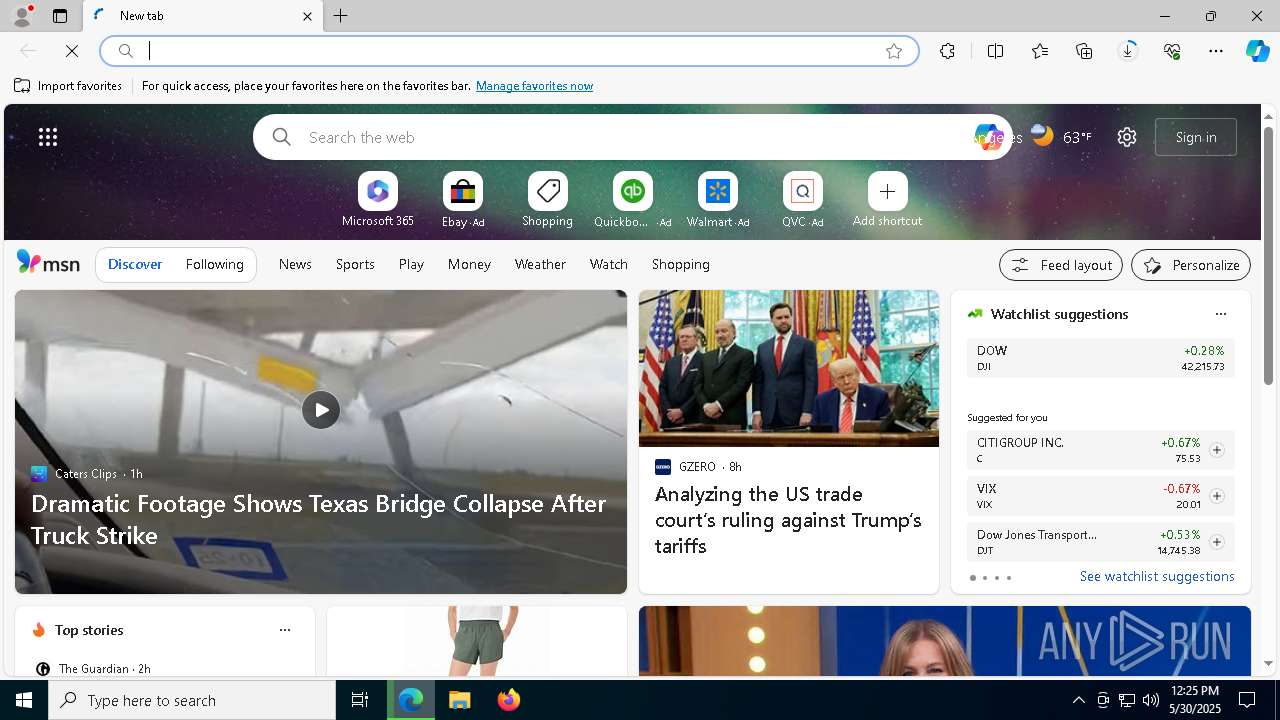This screenshot has width=1280, height=720.
Task: Open the Watch menu item
Action: click(x=608, y=264)
